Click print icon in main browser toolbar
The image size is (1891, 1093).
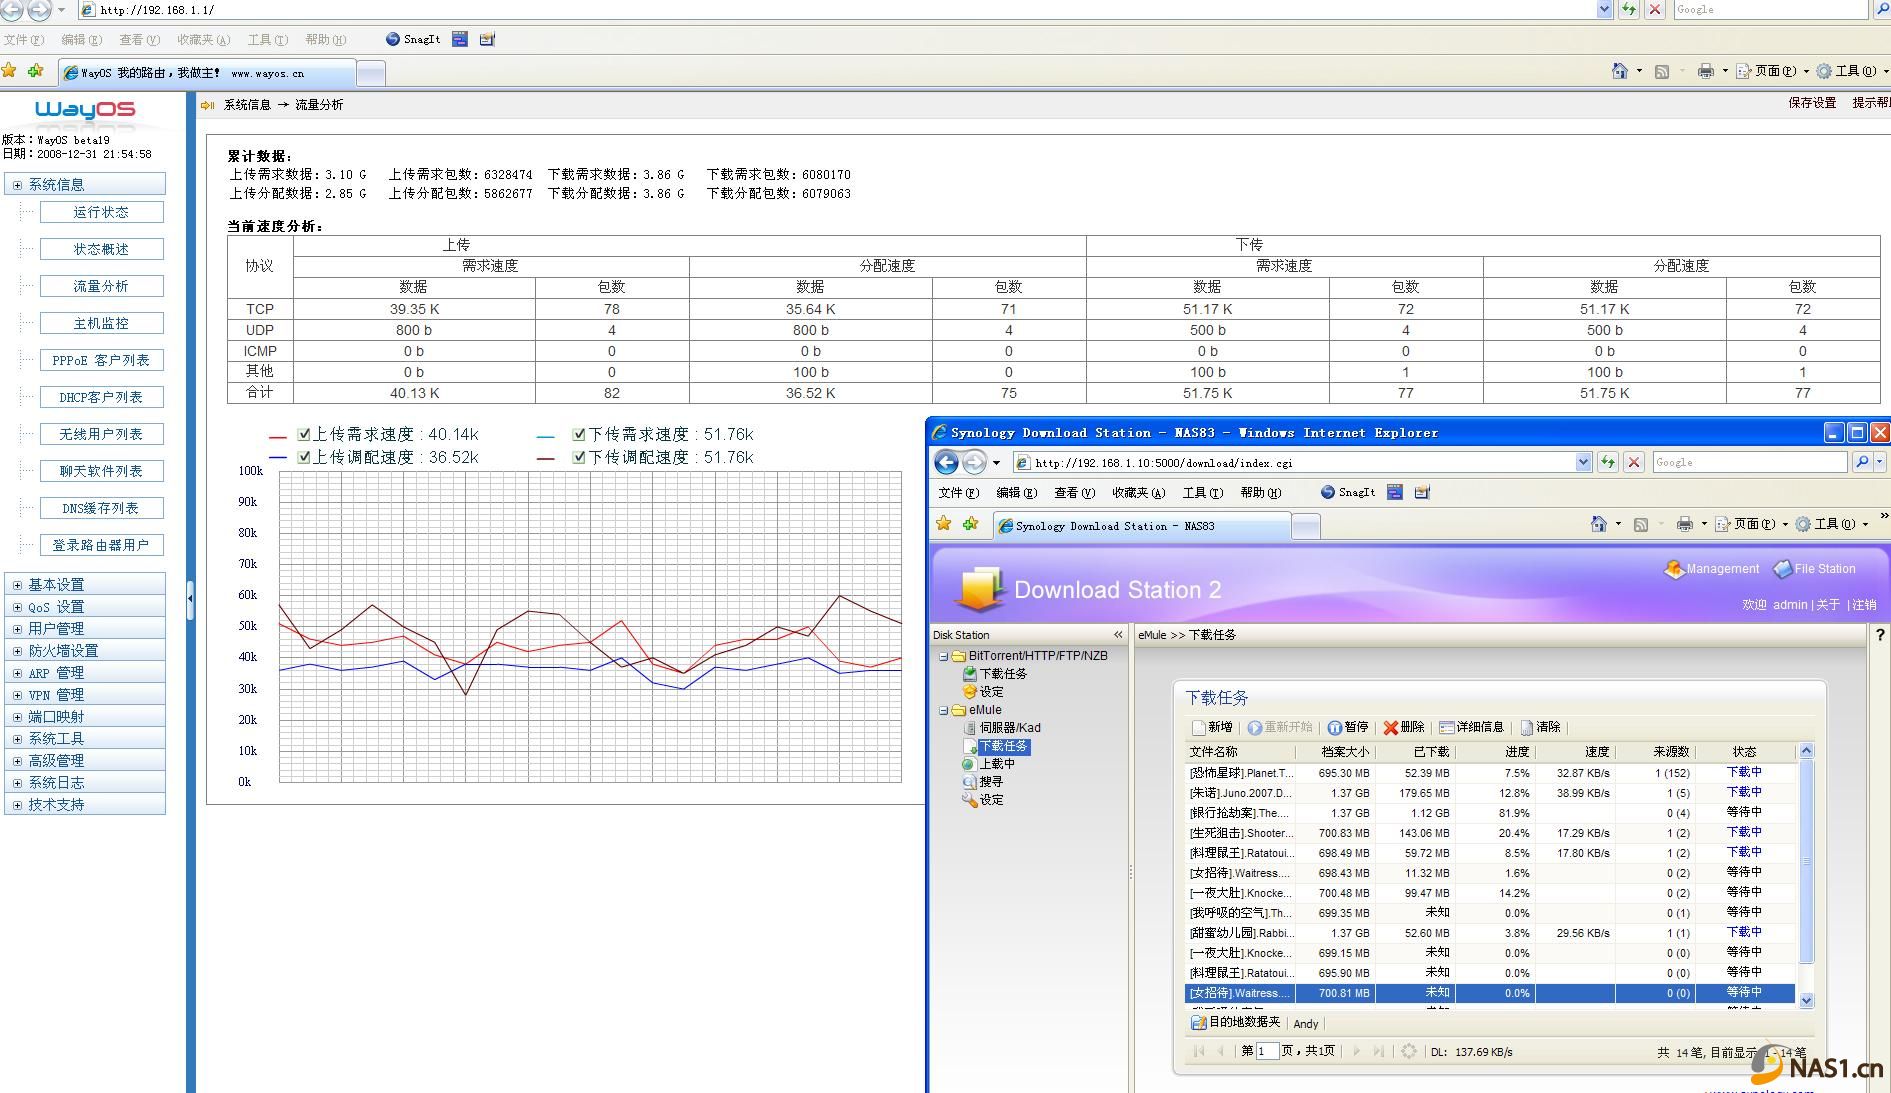tap(1706, 71)
